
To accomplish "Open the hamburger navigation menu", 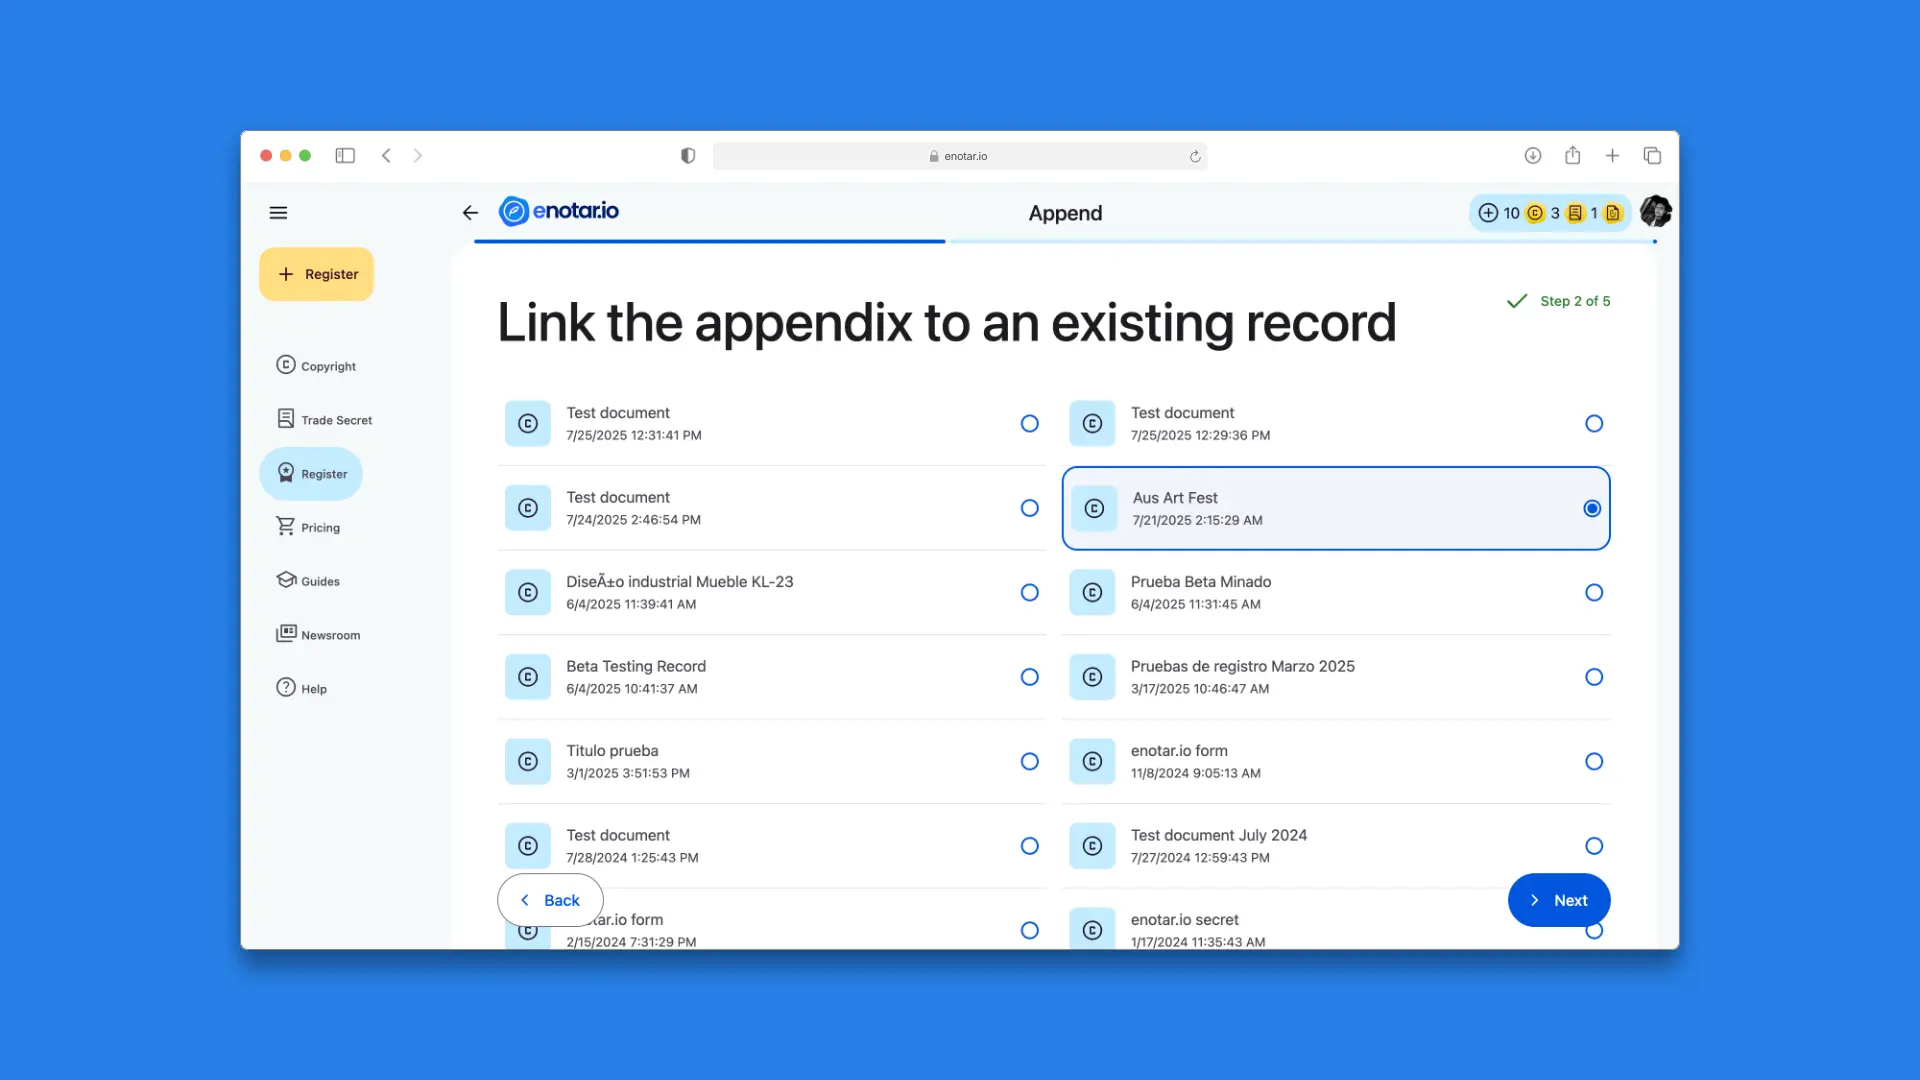I will 278,212.
